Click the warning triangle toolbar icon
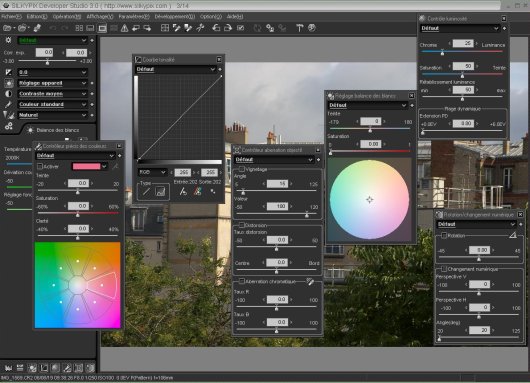This screenshot has height=383, width=530. coord(124,28)
